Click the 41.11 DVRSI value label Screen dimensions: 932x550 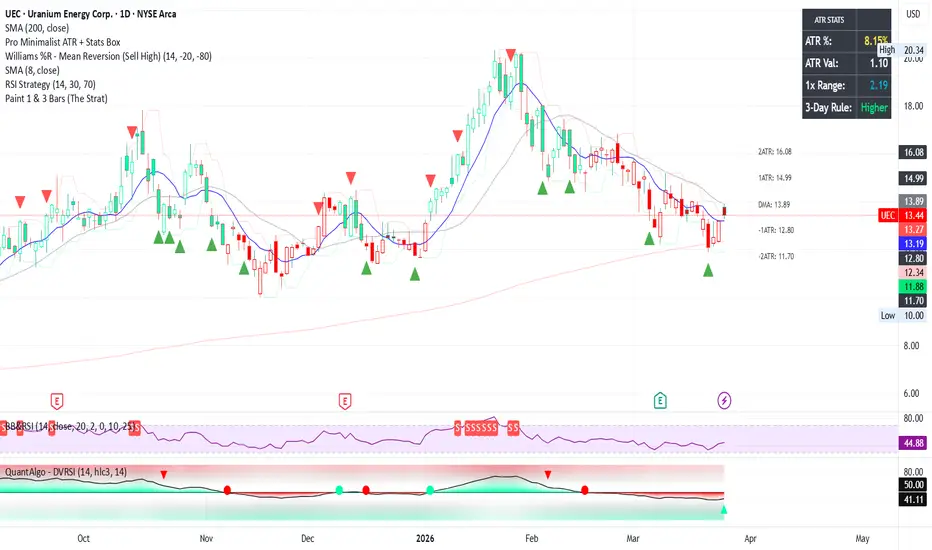(x=914, y=500)
